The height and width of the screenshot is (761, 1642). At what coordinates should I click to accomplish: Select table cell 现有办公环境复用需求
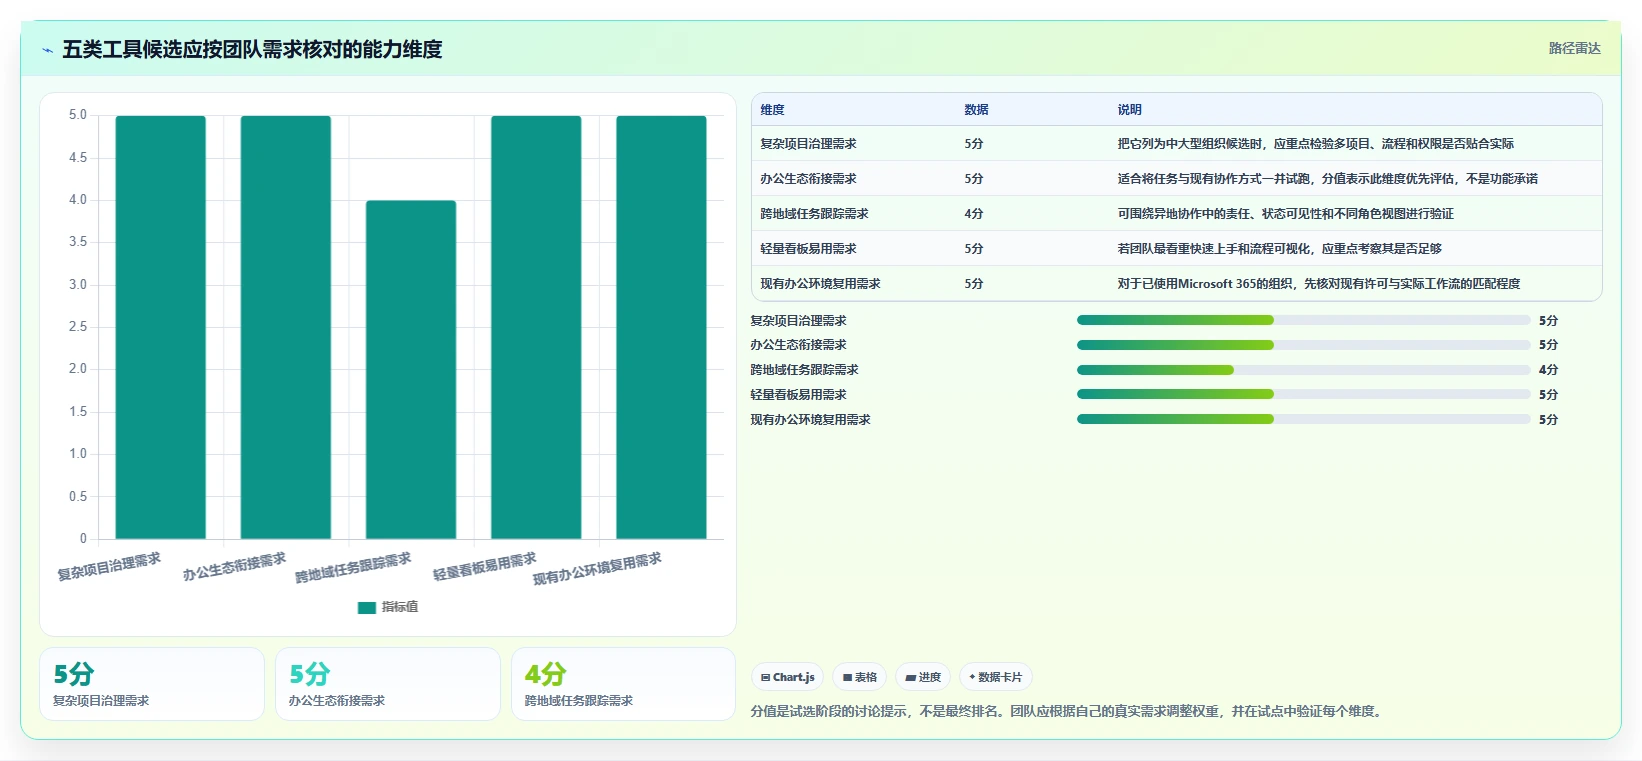[x=820, y=284]
